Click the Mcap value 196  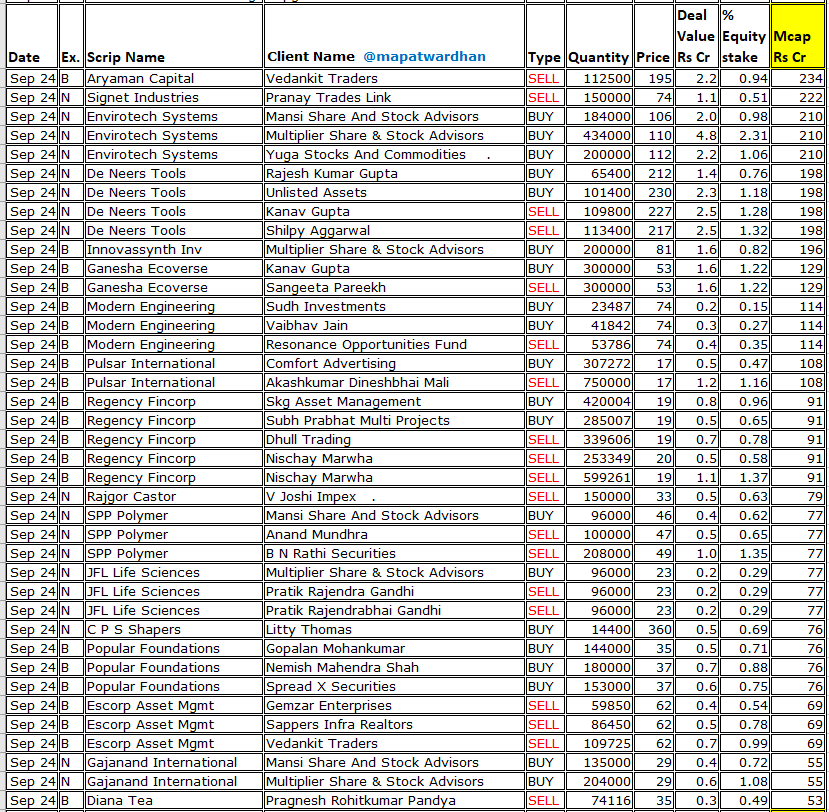(797, 250)
